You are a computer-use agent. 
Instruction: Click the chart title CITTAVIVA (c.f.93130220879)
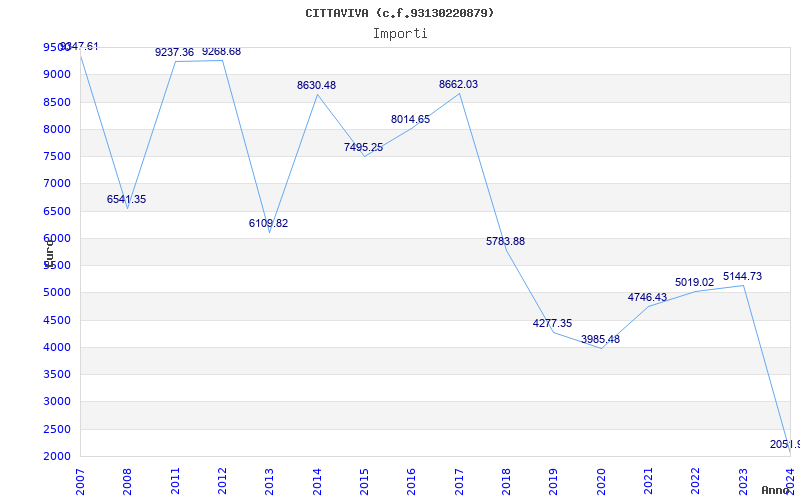click(399, 13)
